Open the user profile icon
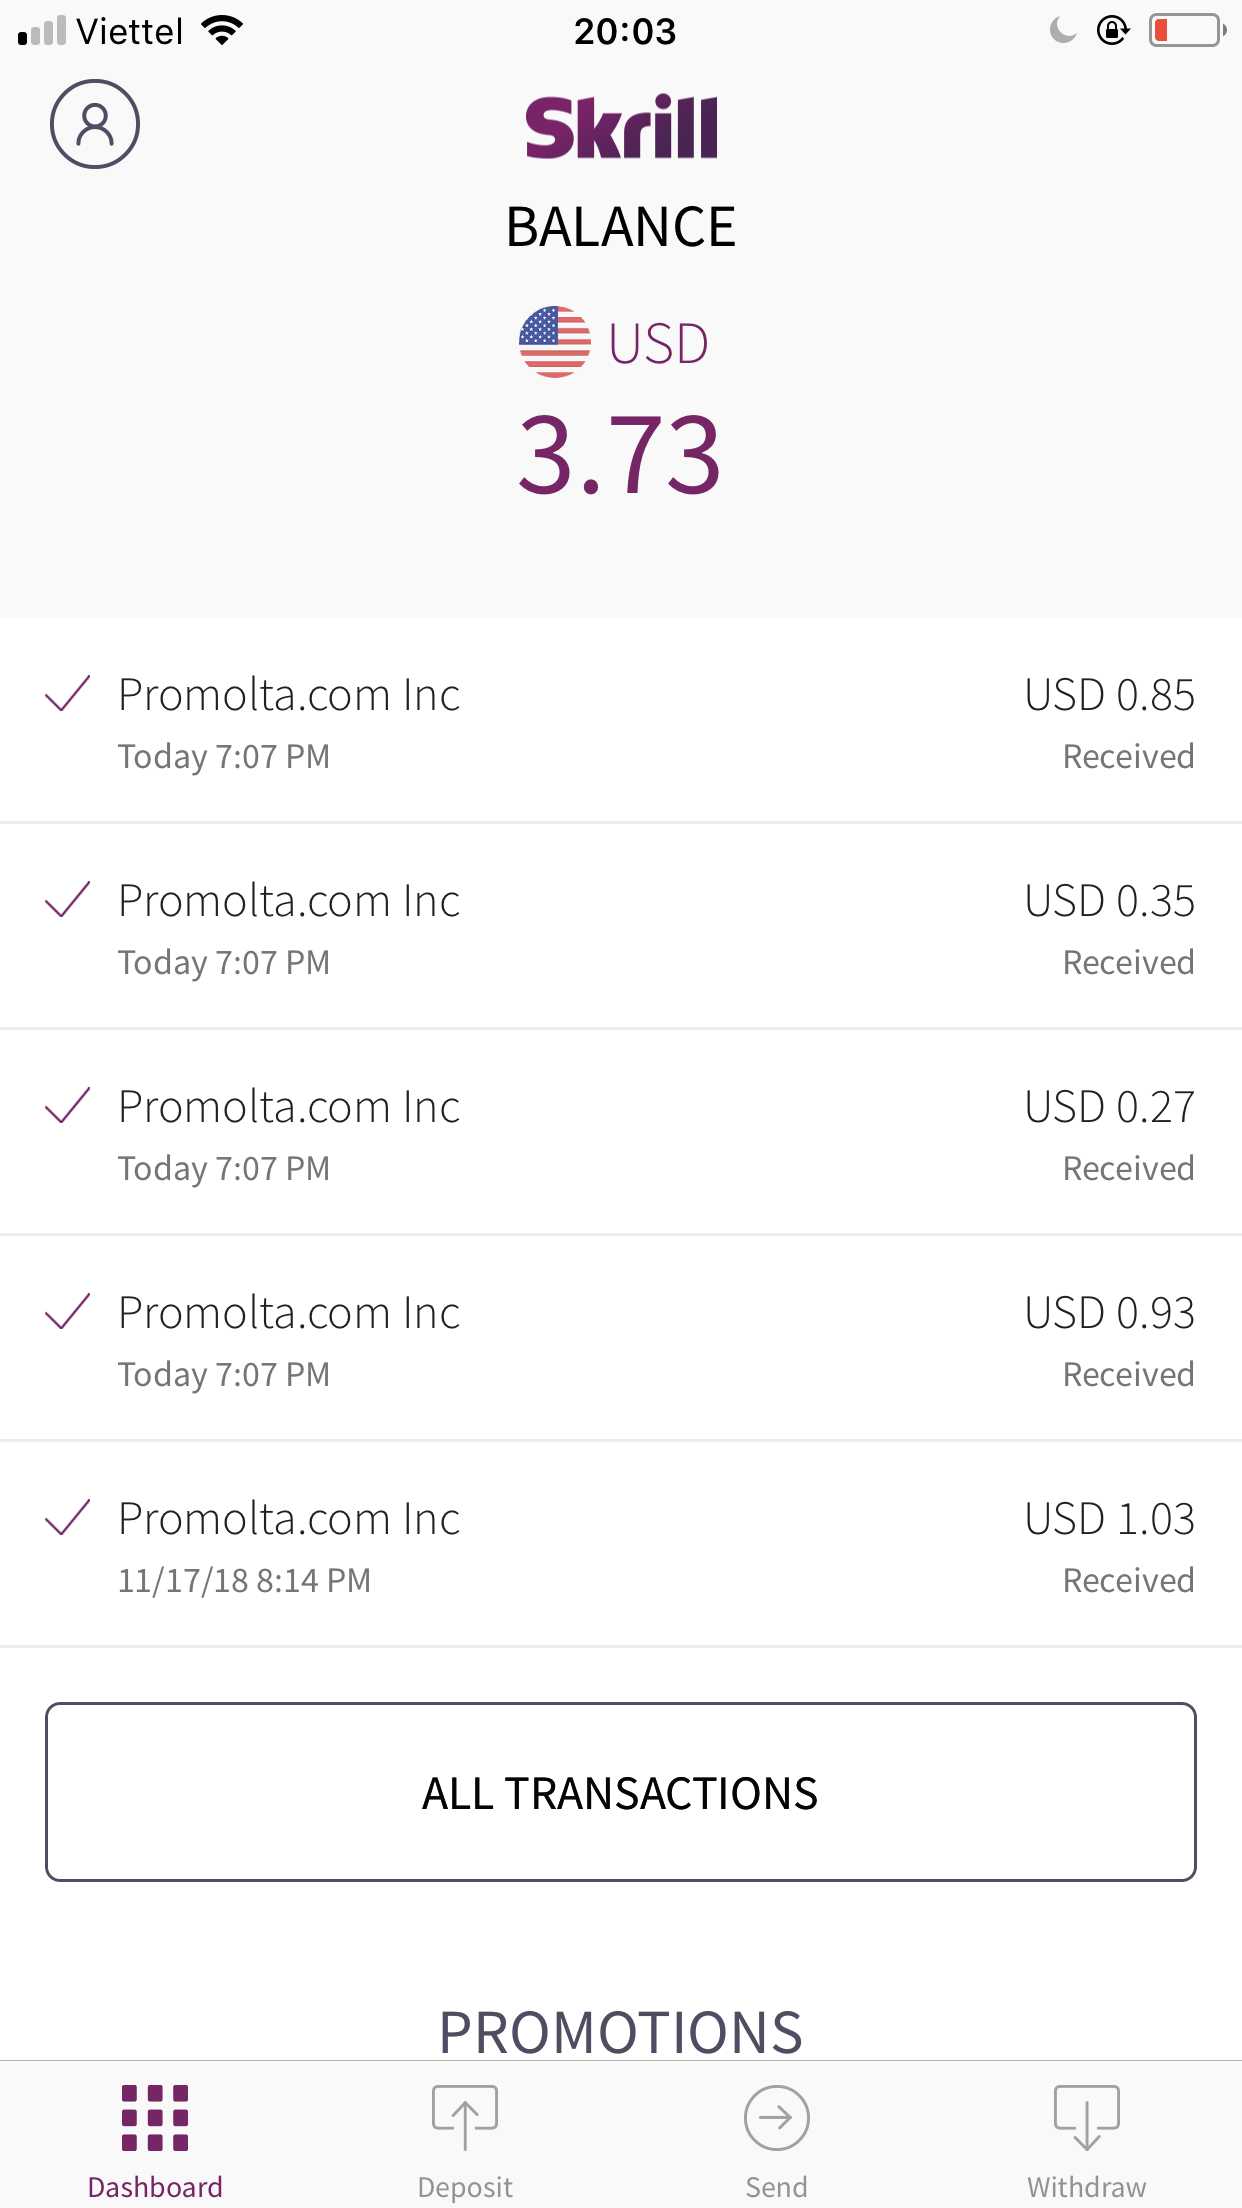This screenshot has height=2208, width=1242. coord(95,124)
